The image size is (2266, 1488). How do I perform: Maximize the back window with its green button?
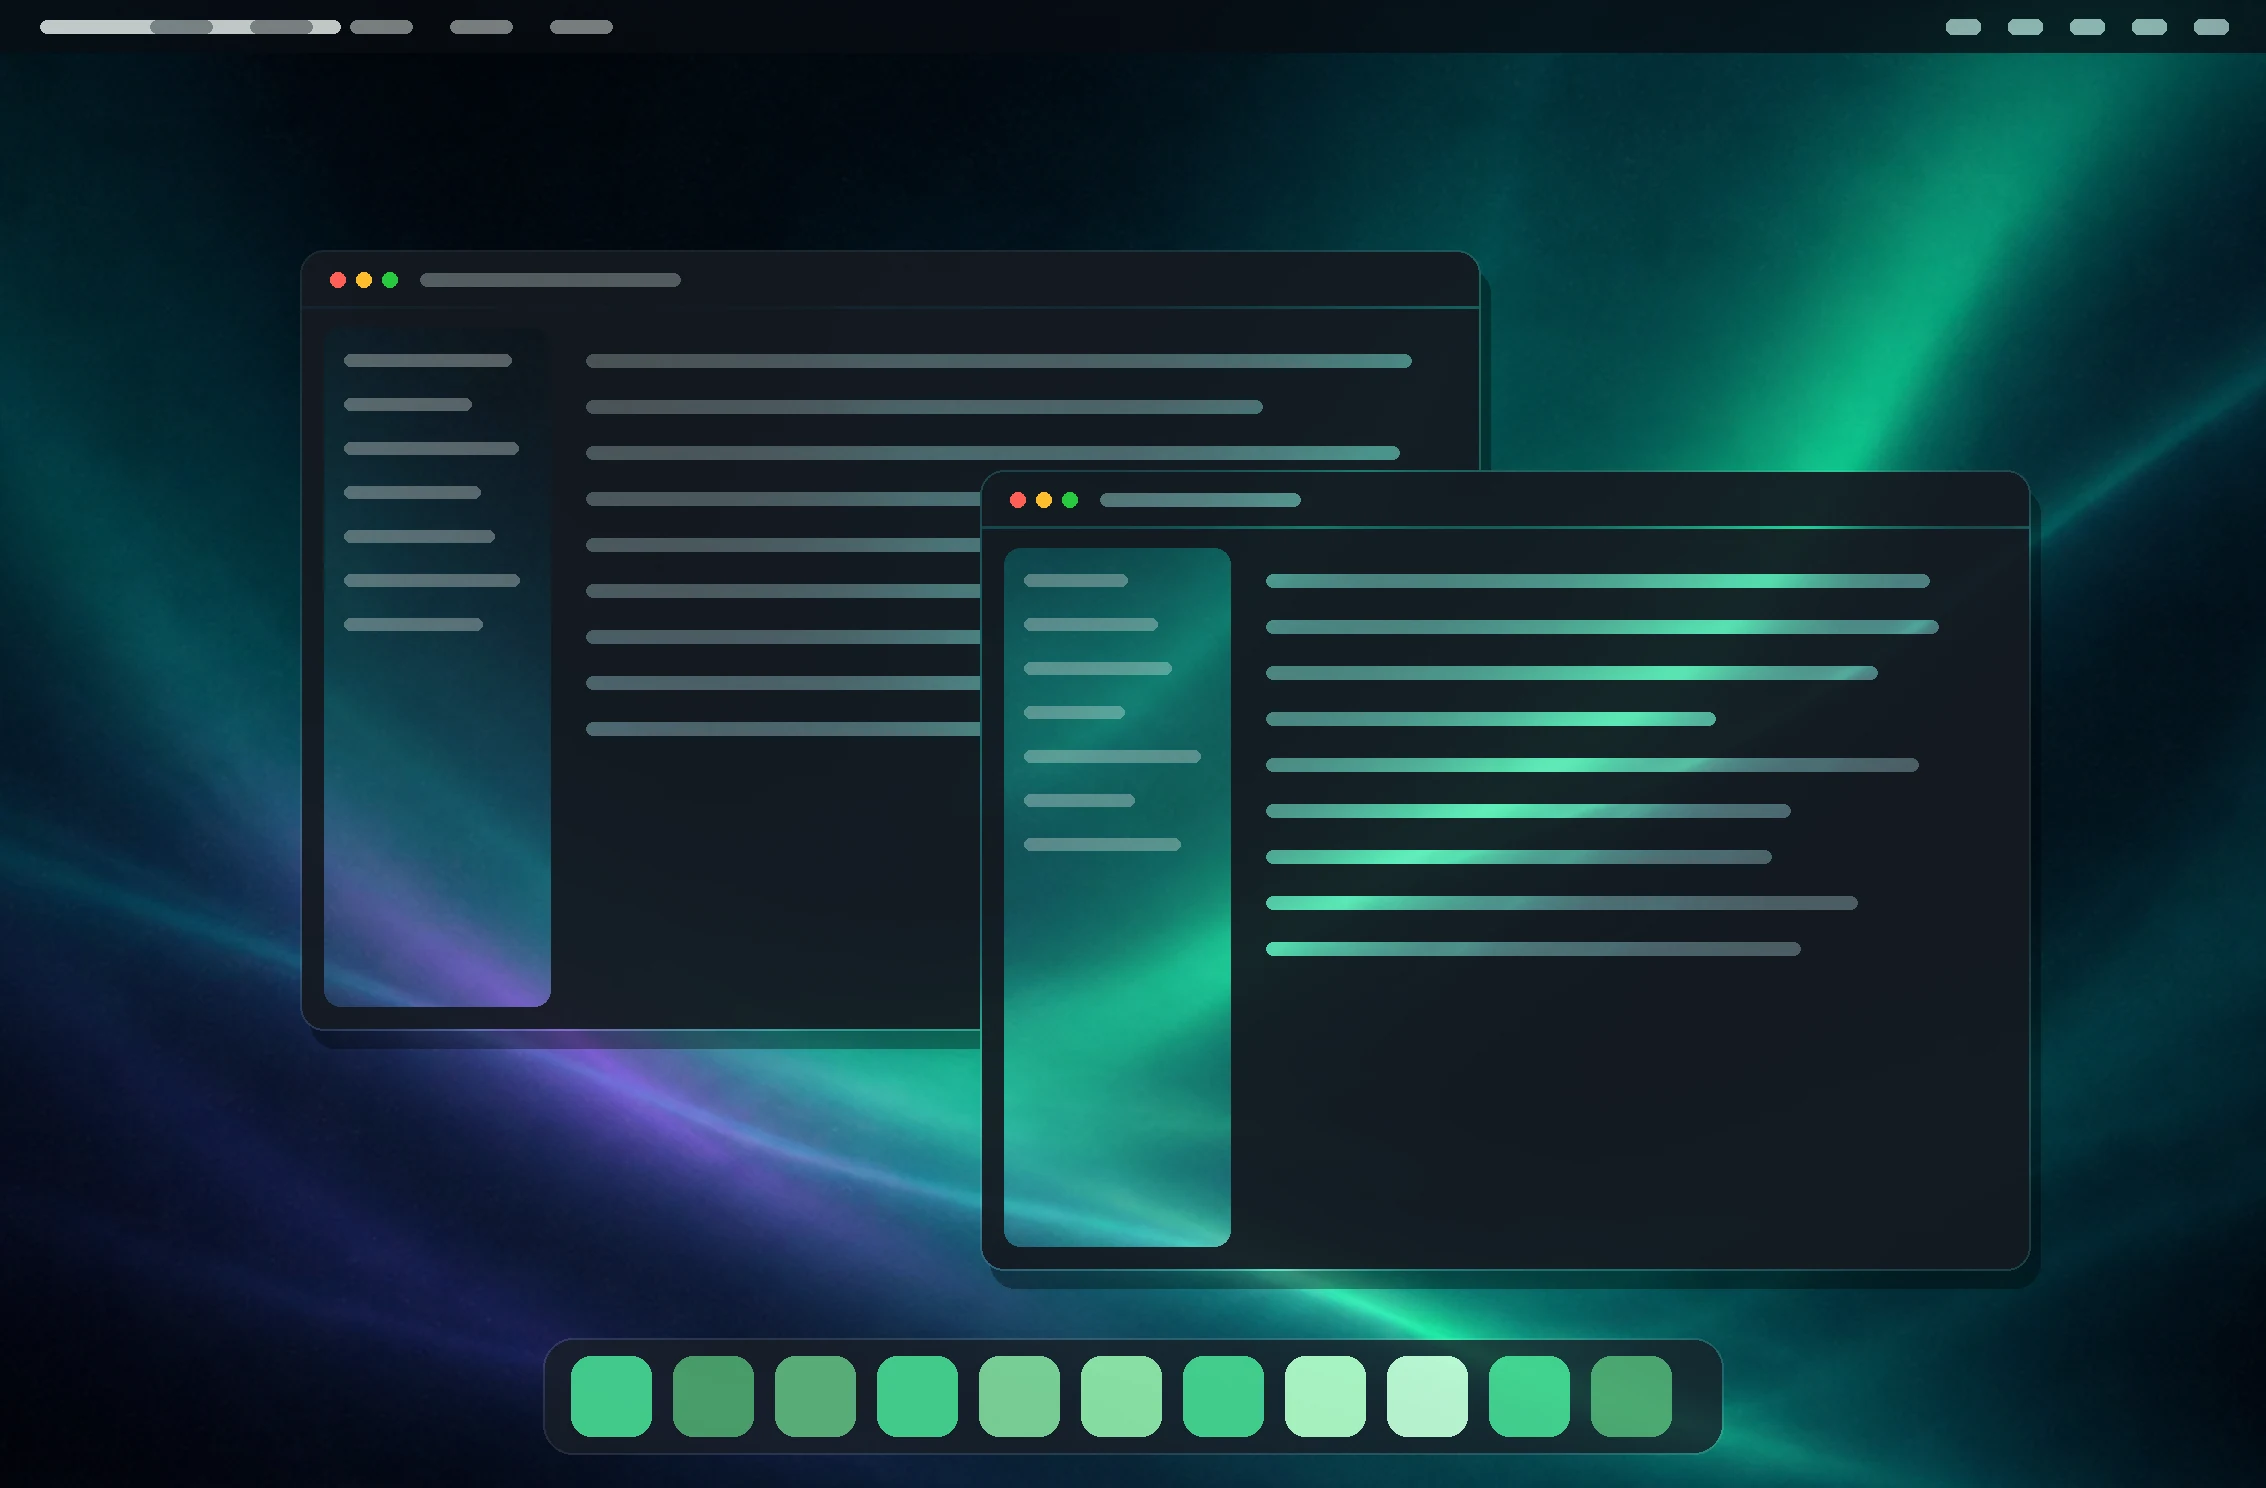(390, 280)
